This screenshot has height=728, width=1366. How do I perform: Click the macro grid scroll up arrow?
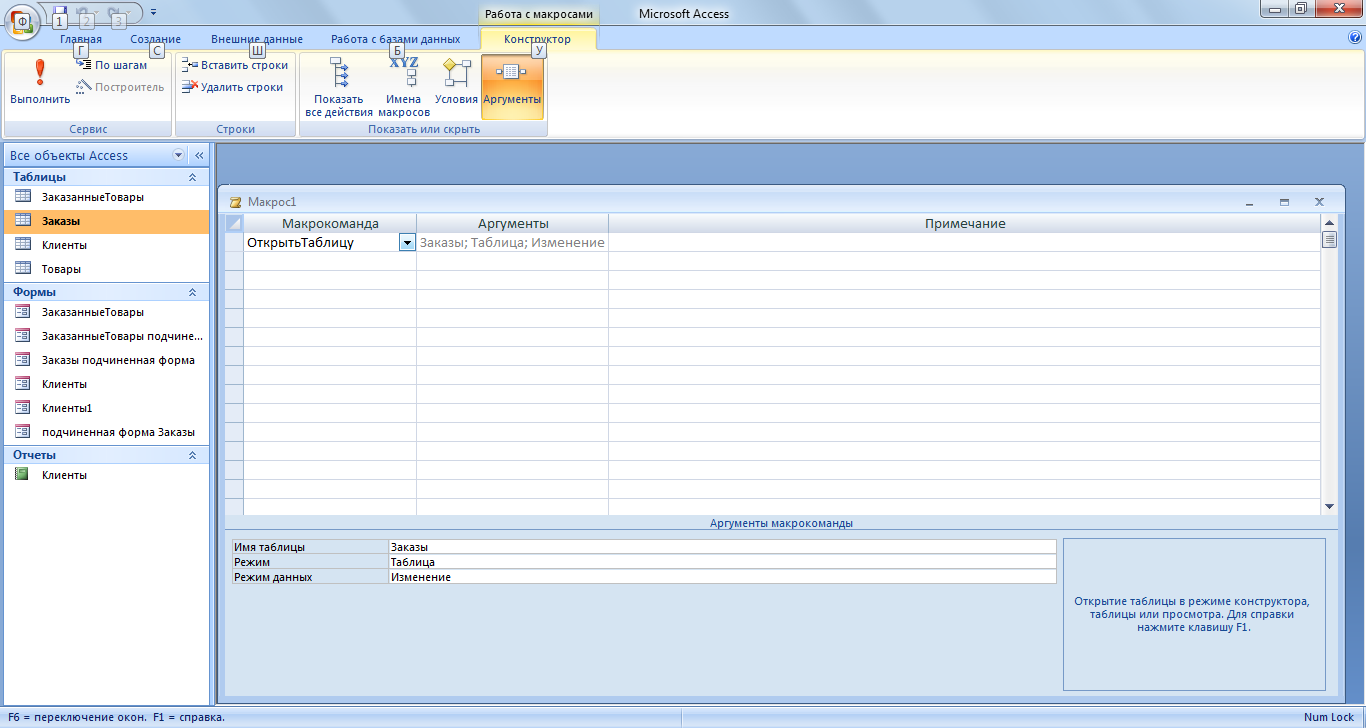[x=1329, y=222]
